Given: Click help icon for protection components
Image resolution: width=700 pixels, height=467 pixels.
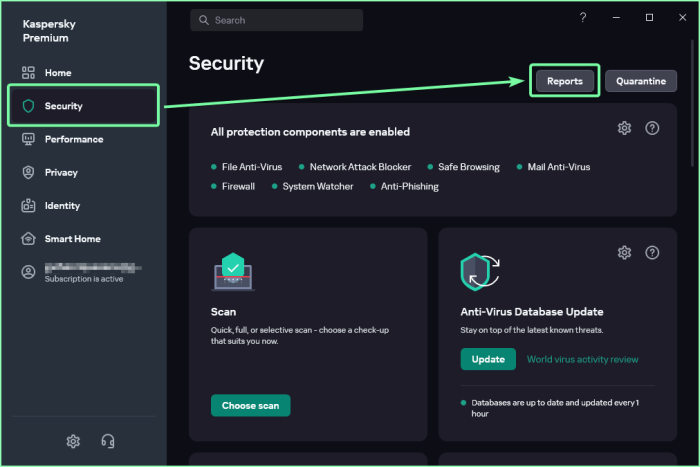Looking at the screenshot, I should coord(652,128).
